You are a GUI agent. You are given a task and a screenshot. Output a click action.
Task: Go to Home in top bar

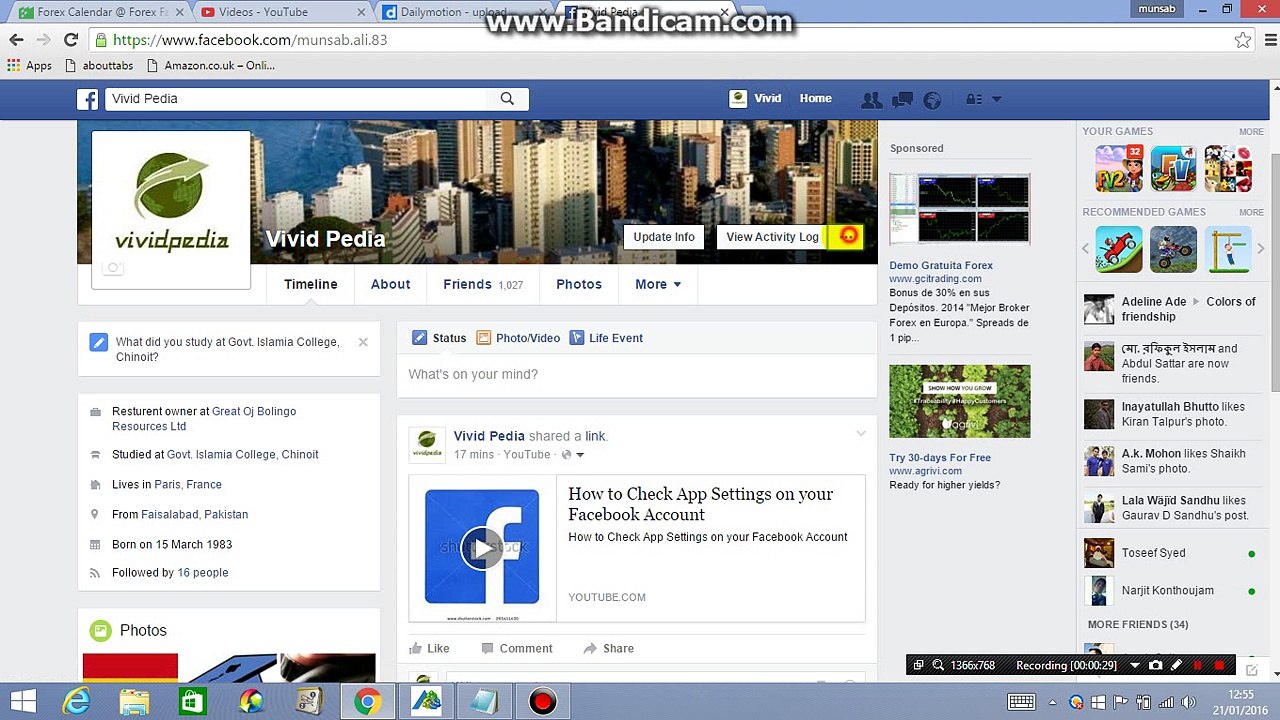[815, 98]
